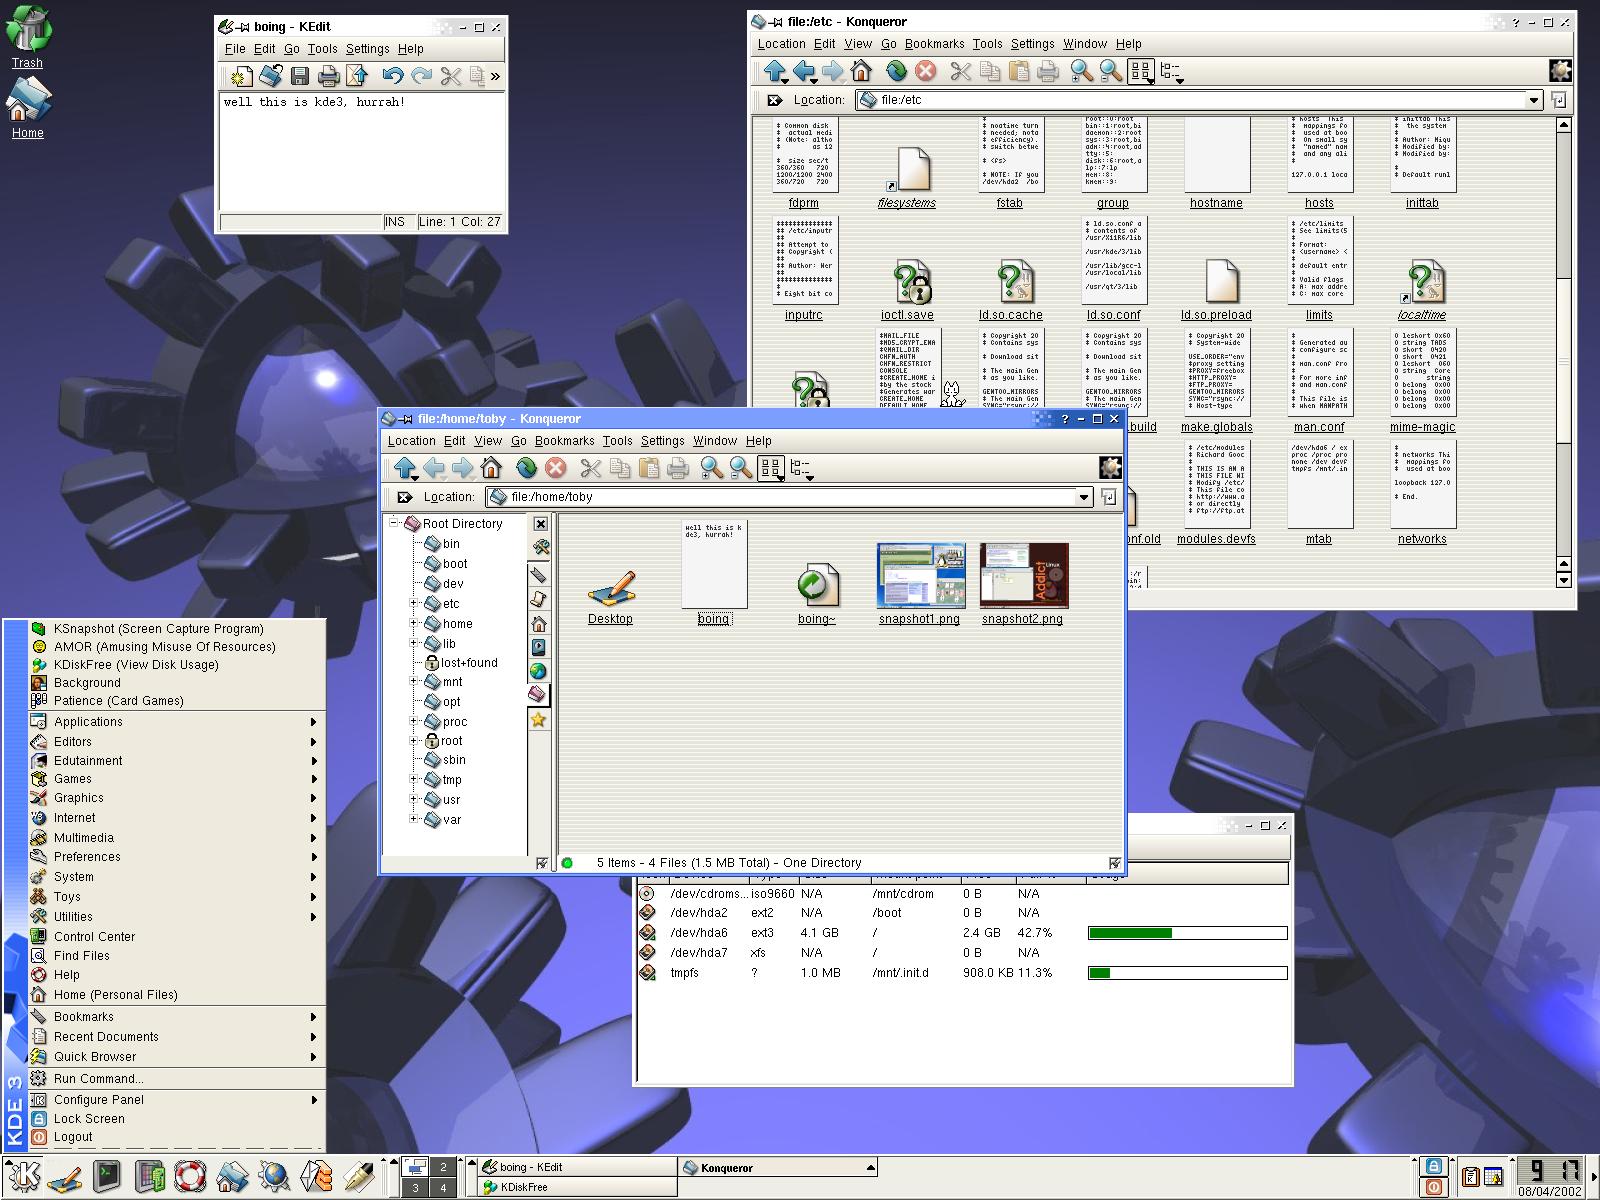This screenshot has width=1600, height=1200.
Task: Toggle the home directory sidebar tab
Action: (538, 623)
